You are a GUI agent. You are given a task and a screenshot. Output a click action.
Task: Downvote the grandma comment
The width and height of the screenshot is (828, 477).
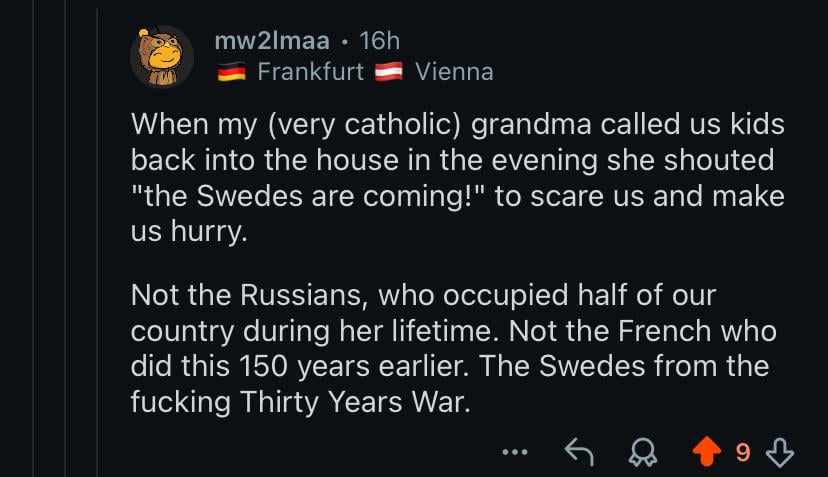(x=779, y=453)
